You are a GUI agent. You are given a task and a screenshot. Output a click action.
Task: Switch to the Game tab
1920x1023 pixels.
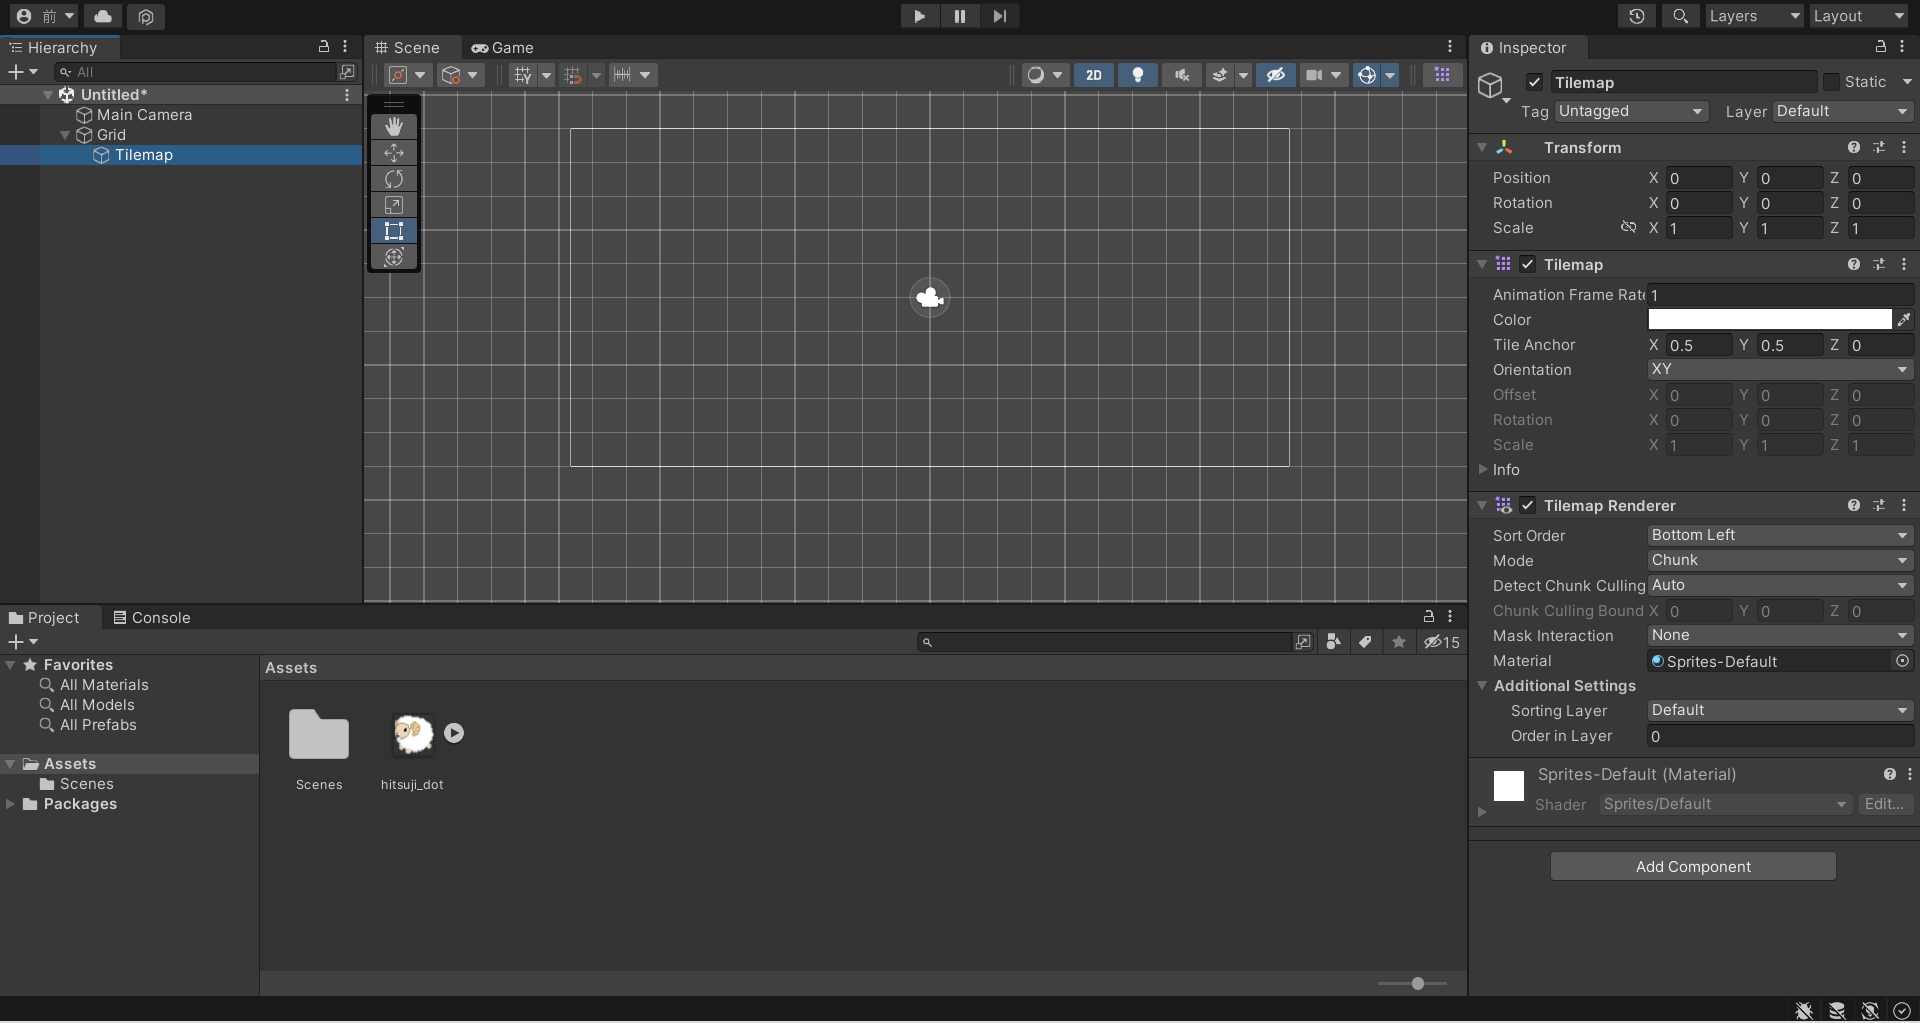[x=503, y=48]
